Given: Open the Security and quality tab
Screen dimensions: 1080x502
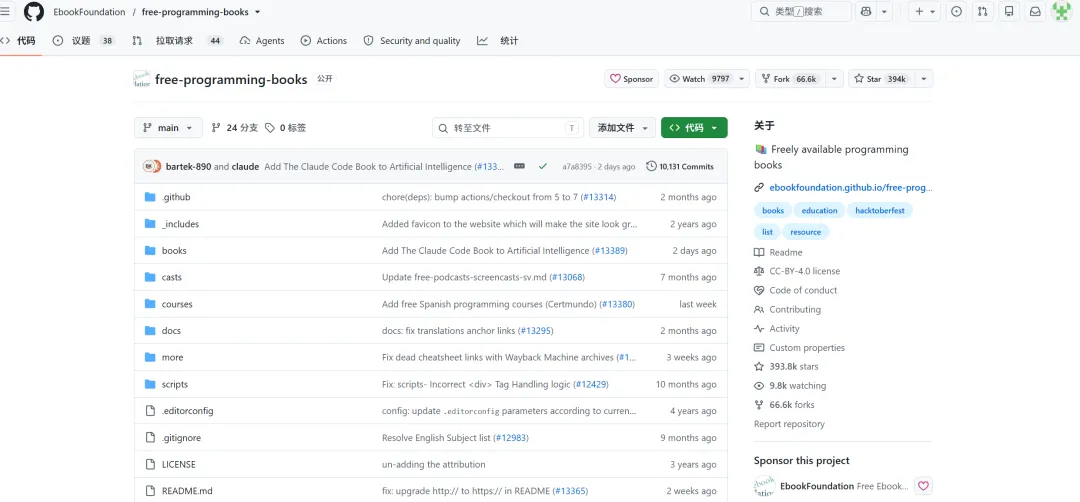Looking at the screenshot, I should pyautogui.click(x=412, y=41).
